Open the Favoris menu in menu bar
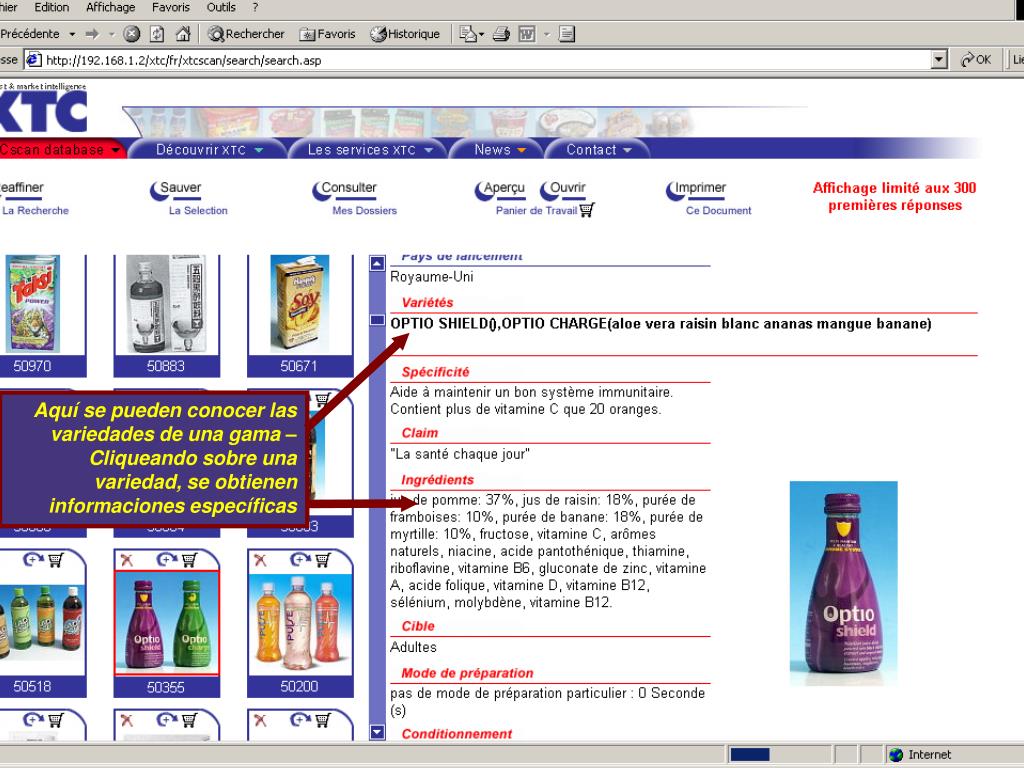The height and width of the screenshot is (768, 1024). (170, 7)
